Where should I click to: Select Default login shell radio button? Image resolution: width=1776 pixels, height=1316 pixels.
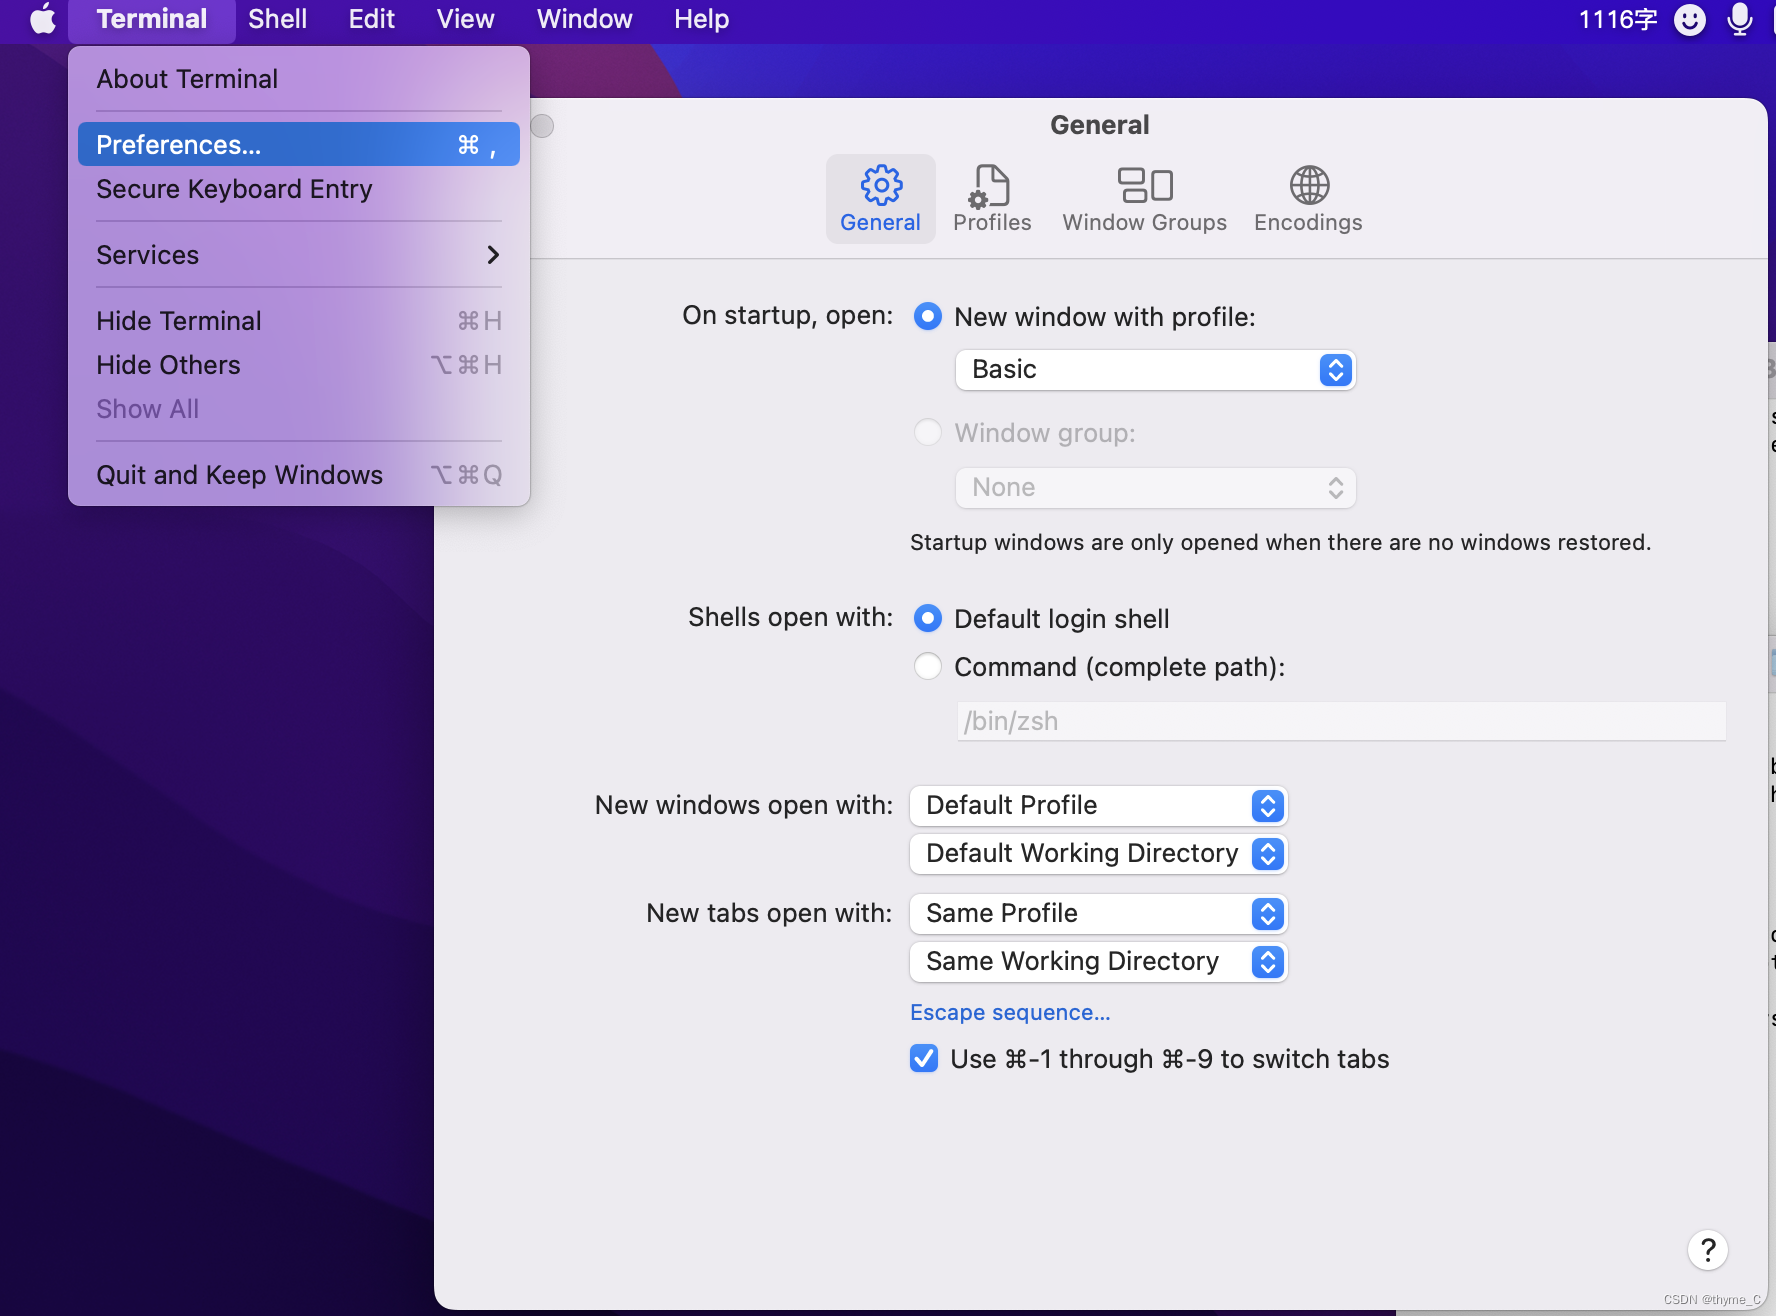pos(928,619)
